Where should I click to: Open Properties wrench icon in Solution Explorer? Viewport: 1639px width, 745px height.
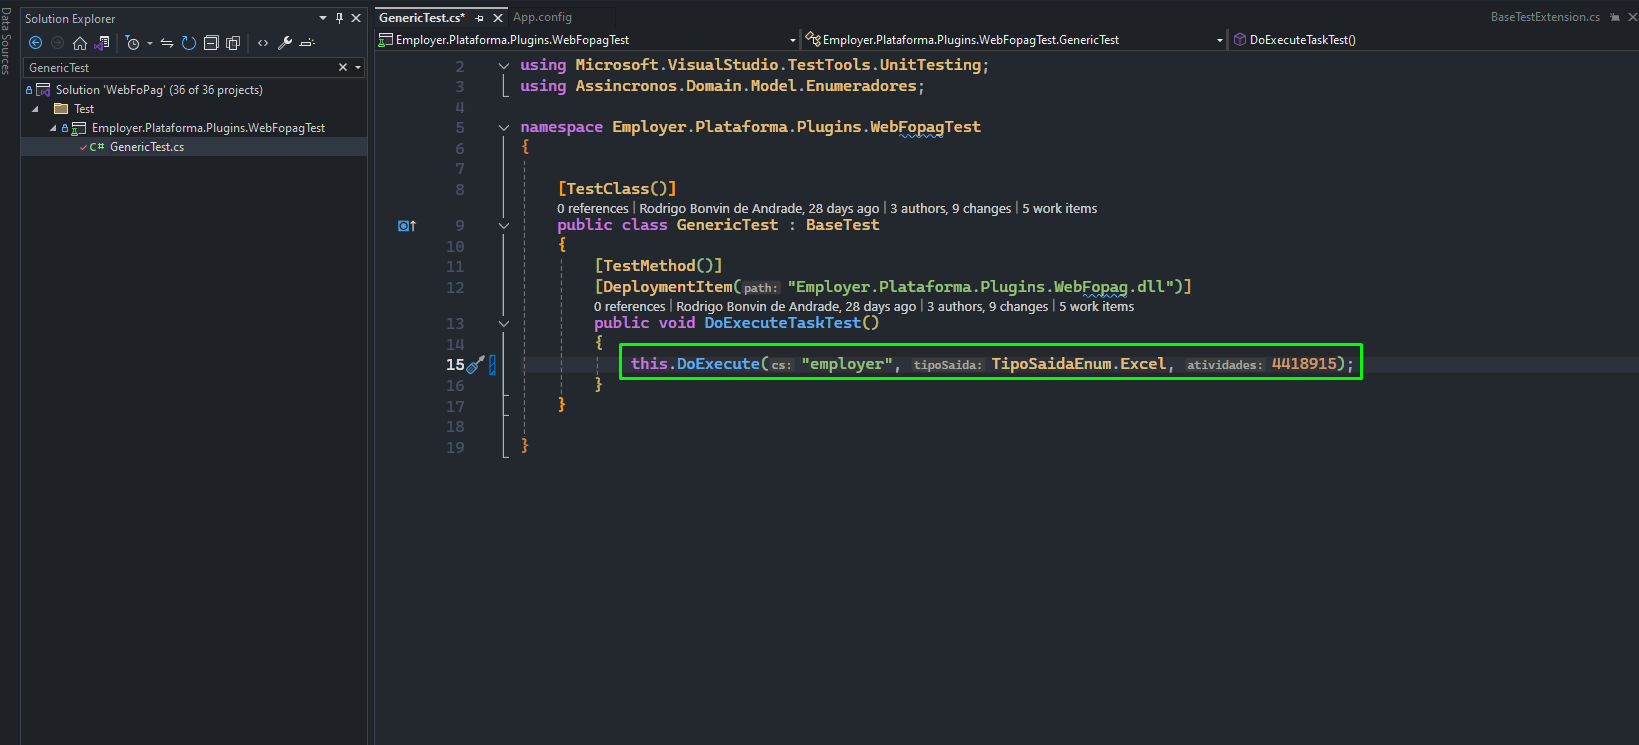285,43
